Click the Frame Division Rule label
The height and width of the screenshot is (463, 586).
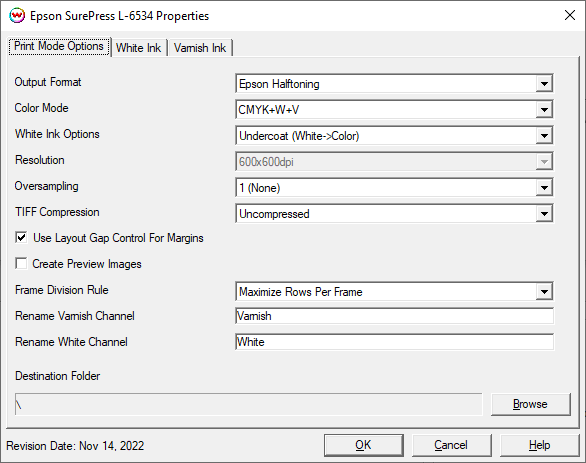point(62,290)
